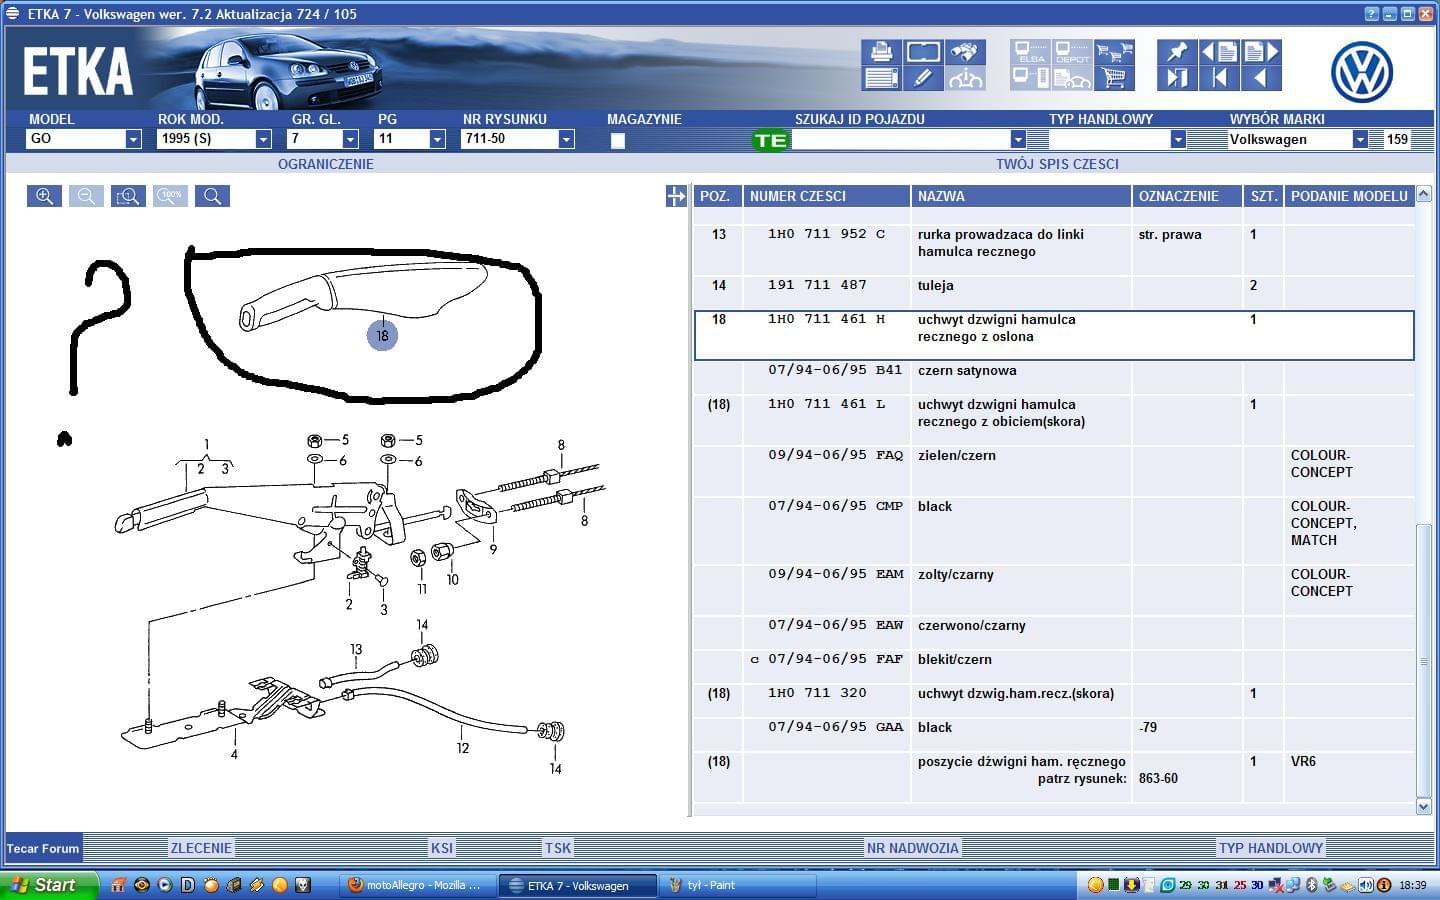Click the NAZWA column header
This screenshot has height=900, width=1440.
tap(1021, 196)
